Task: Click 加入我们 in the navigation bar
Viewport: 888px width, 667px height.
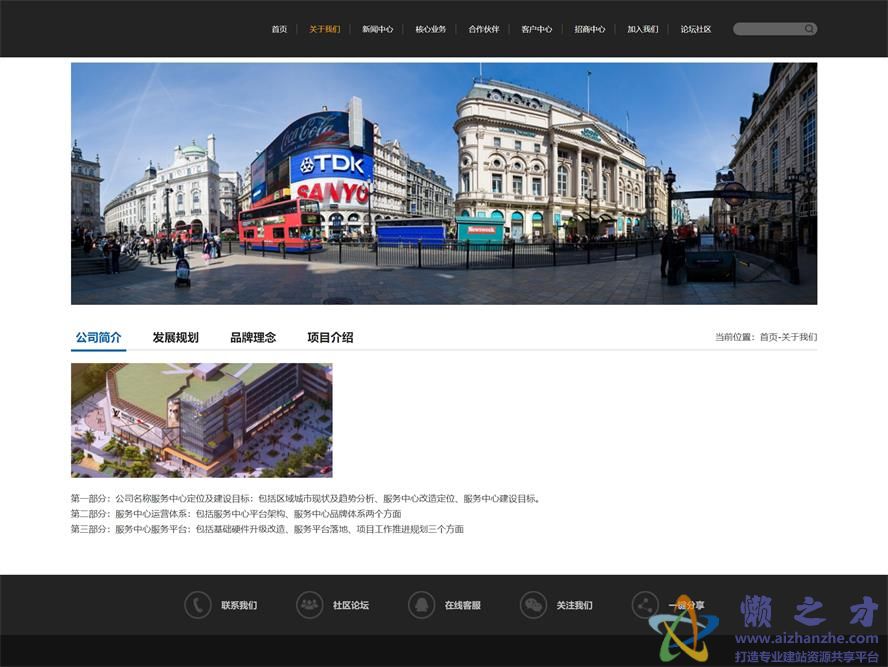Action: coord(643,29)
